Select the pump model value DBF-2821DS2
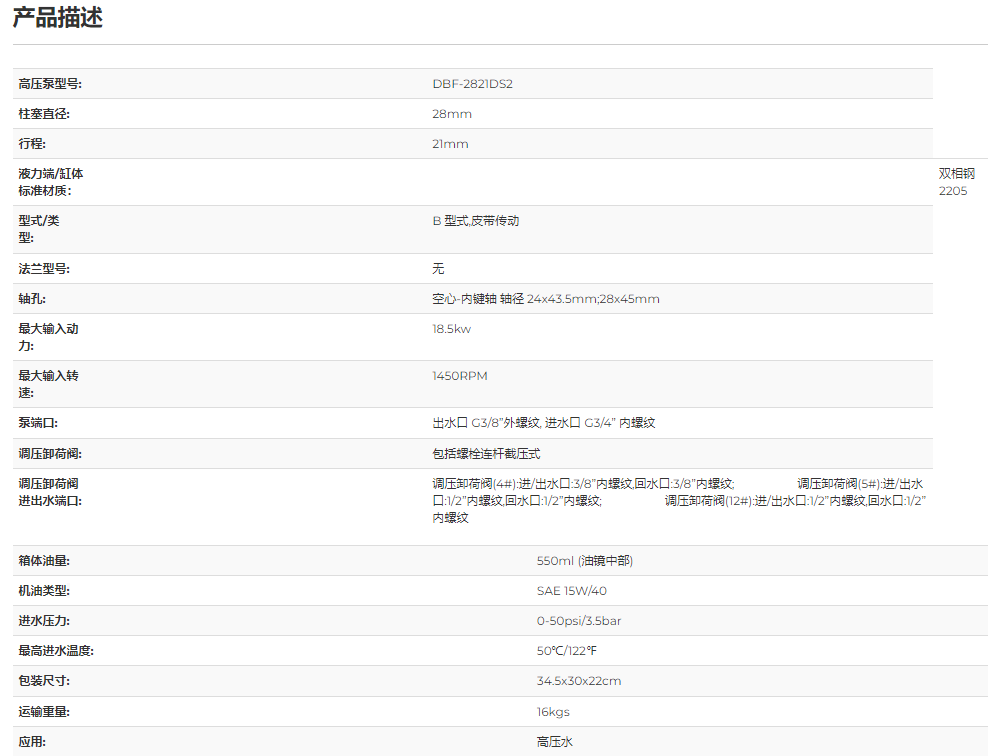Screen dimensions: 989x756 pos(472,84)
